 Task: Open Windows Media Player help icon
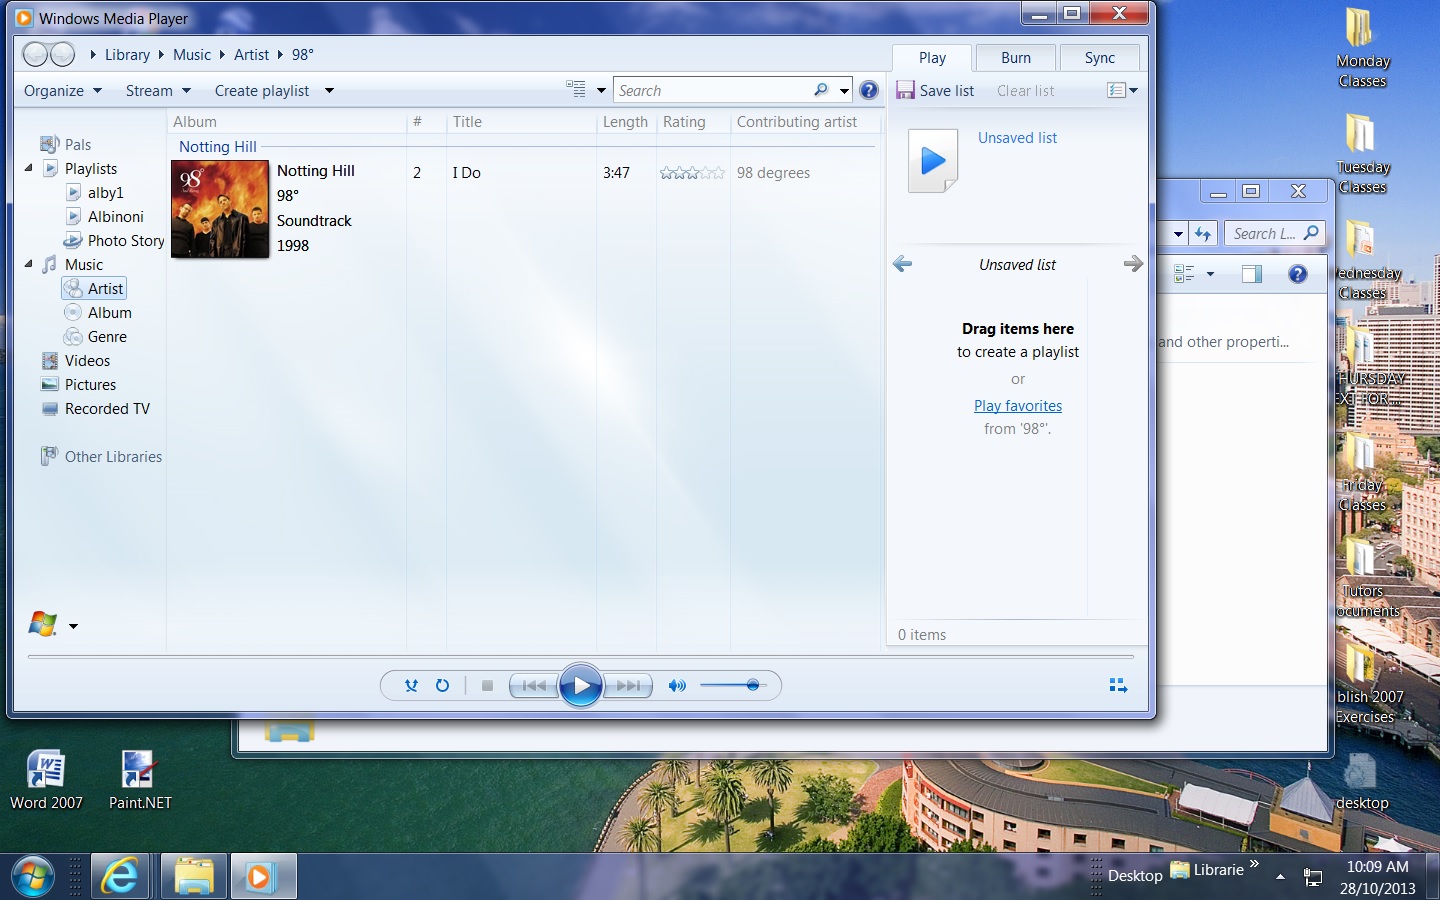[869, 91]
